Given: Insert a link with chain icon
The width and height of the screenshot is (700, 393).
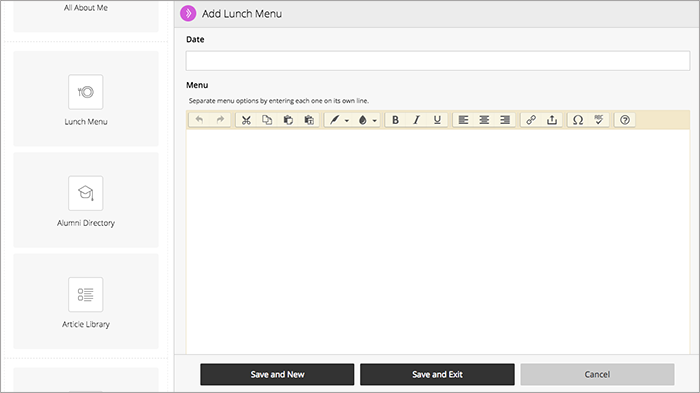Looking at the screenshot, I should coord(531,120).
